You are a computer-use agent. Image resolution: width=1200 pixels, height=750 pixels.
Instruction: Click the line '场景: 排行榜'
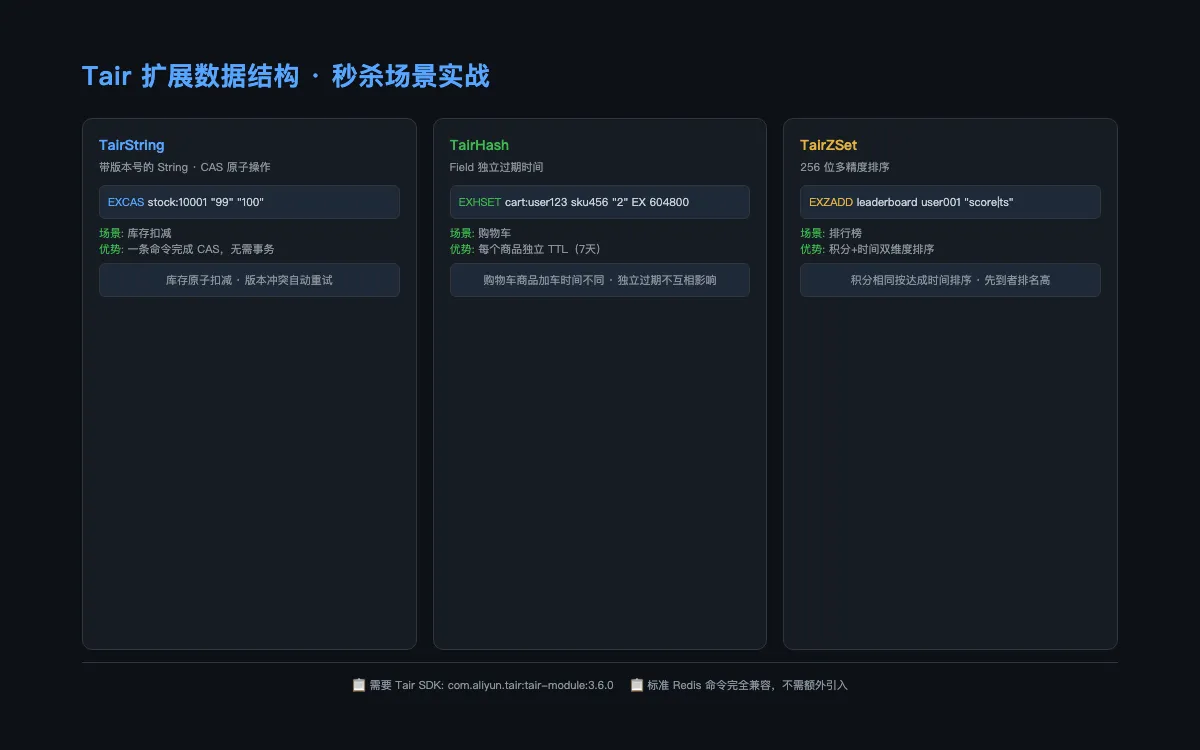(x=830, y=233)
